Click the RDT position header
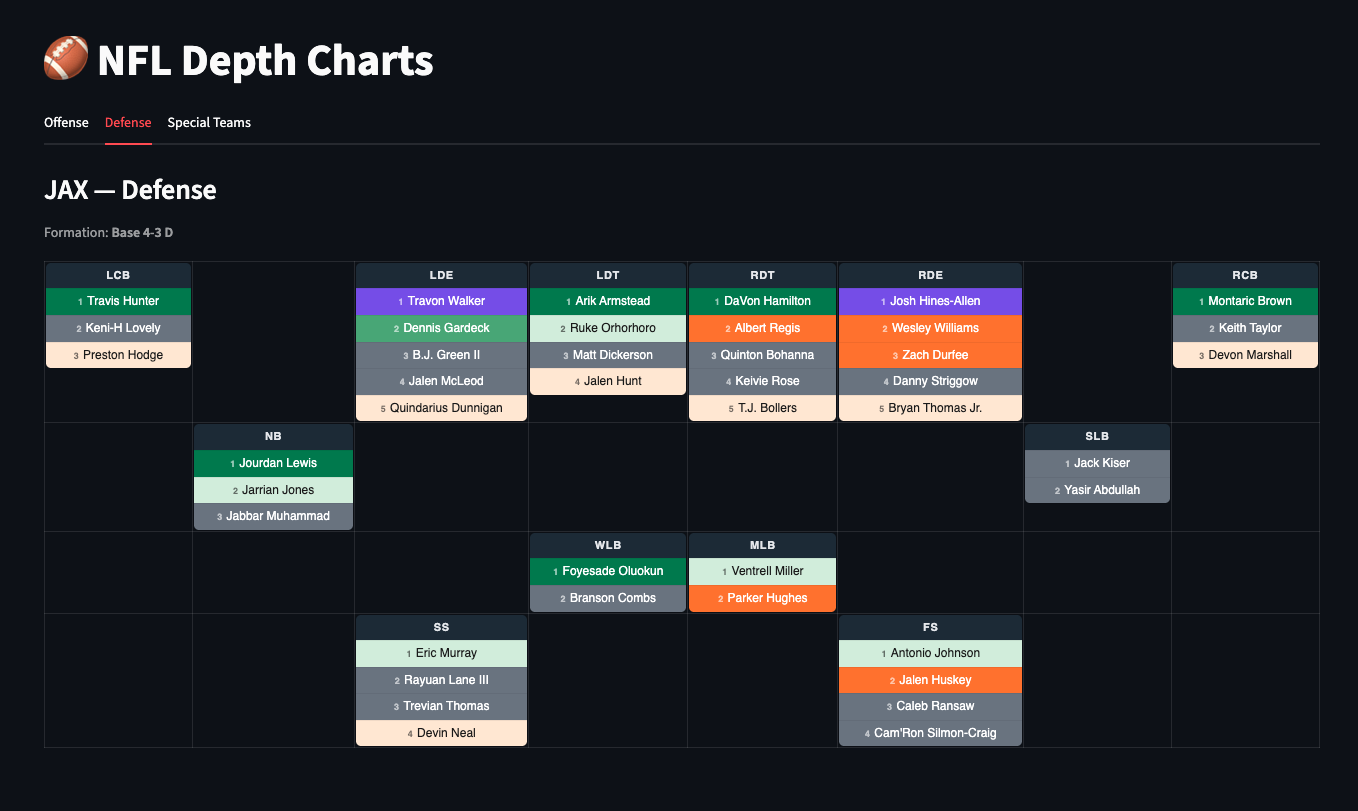 tap(762, 275)
